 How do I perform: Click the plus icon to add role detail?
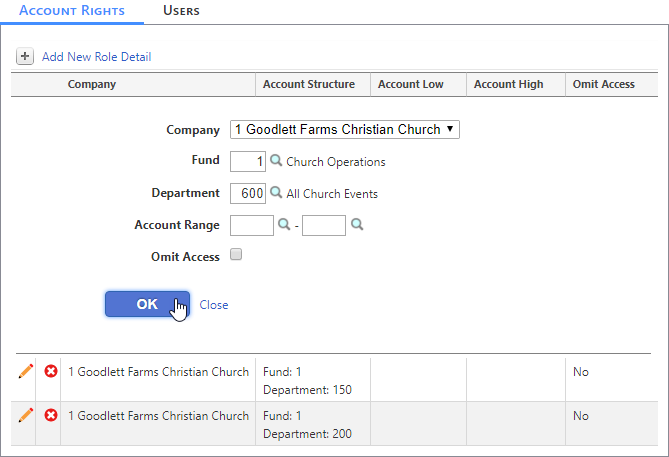tap(25, 57)
